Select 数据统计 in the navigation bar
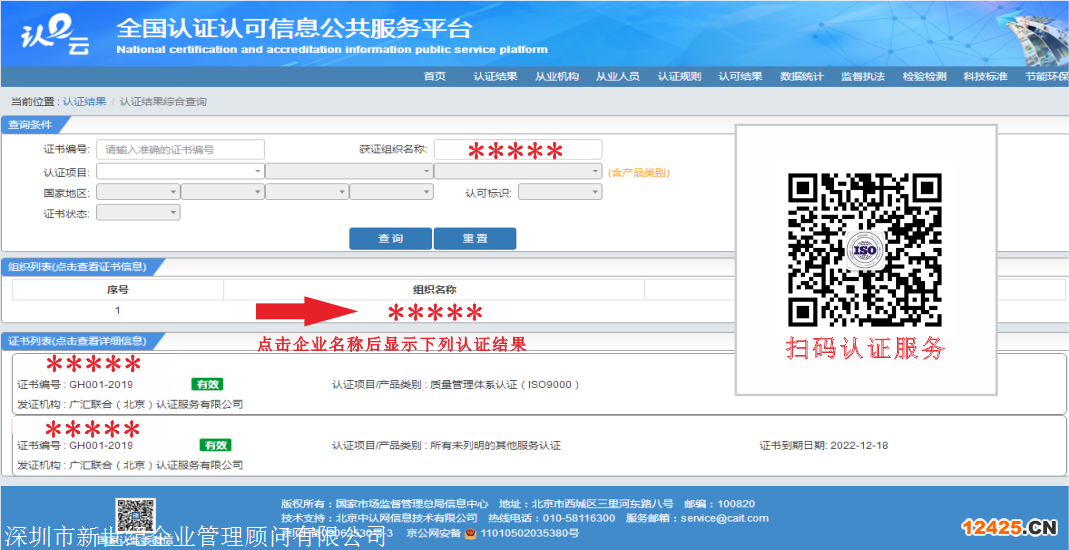The width and height of the screenshot is (1069, 550). click(x=801, y=77)
